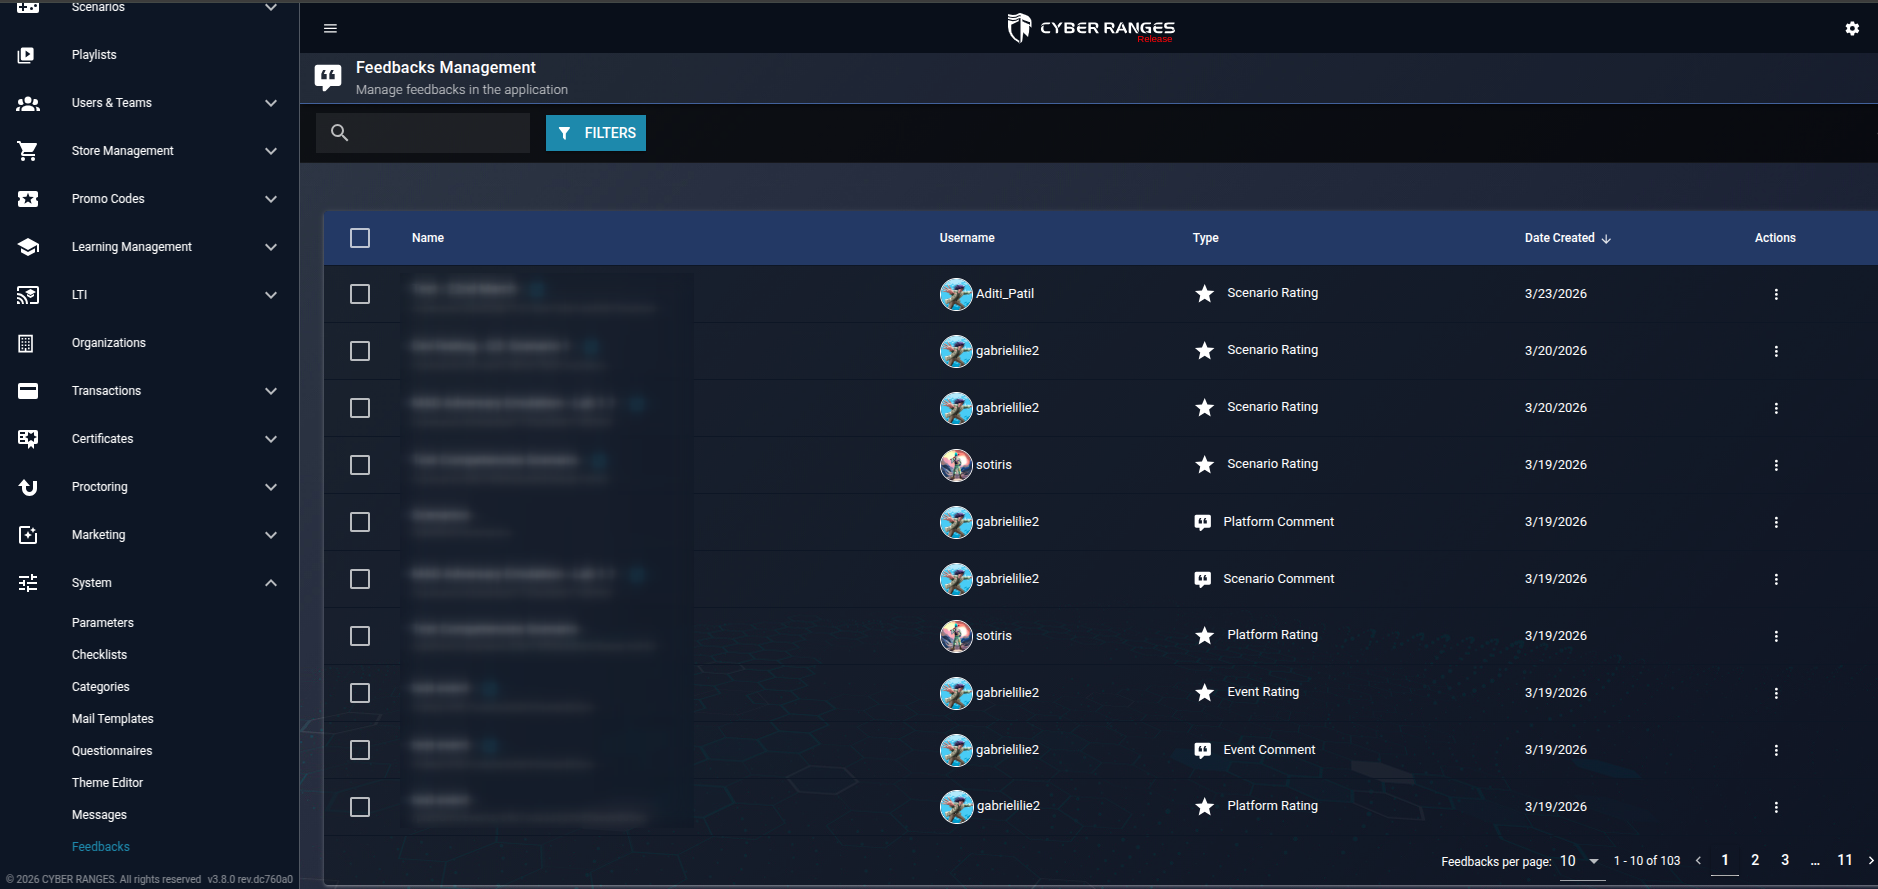Viewport: 1878px width, 889px height.
Task: Click the Store Management cart icon
Action: [x=28, y=151]
